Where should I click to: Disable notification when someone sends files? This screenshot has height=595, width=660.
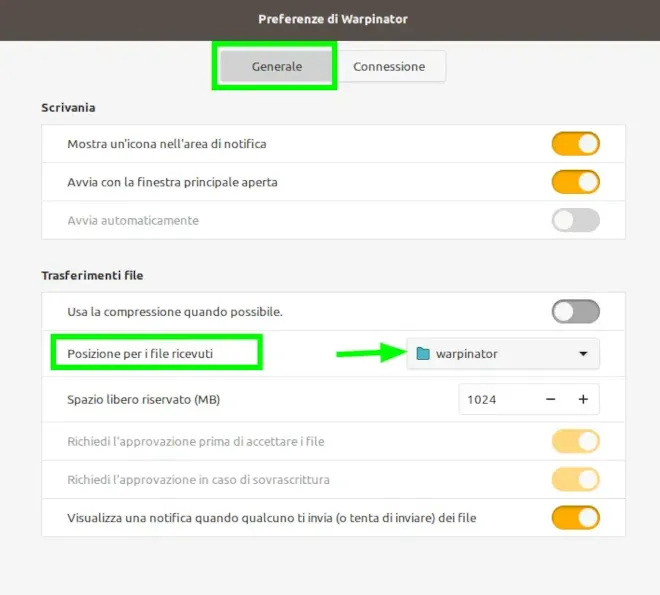(x=575, y=517)
